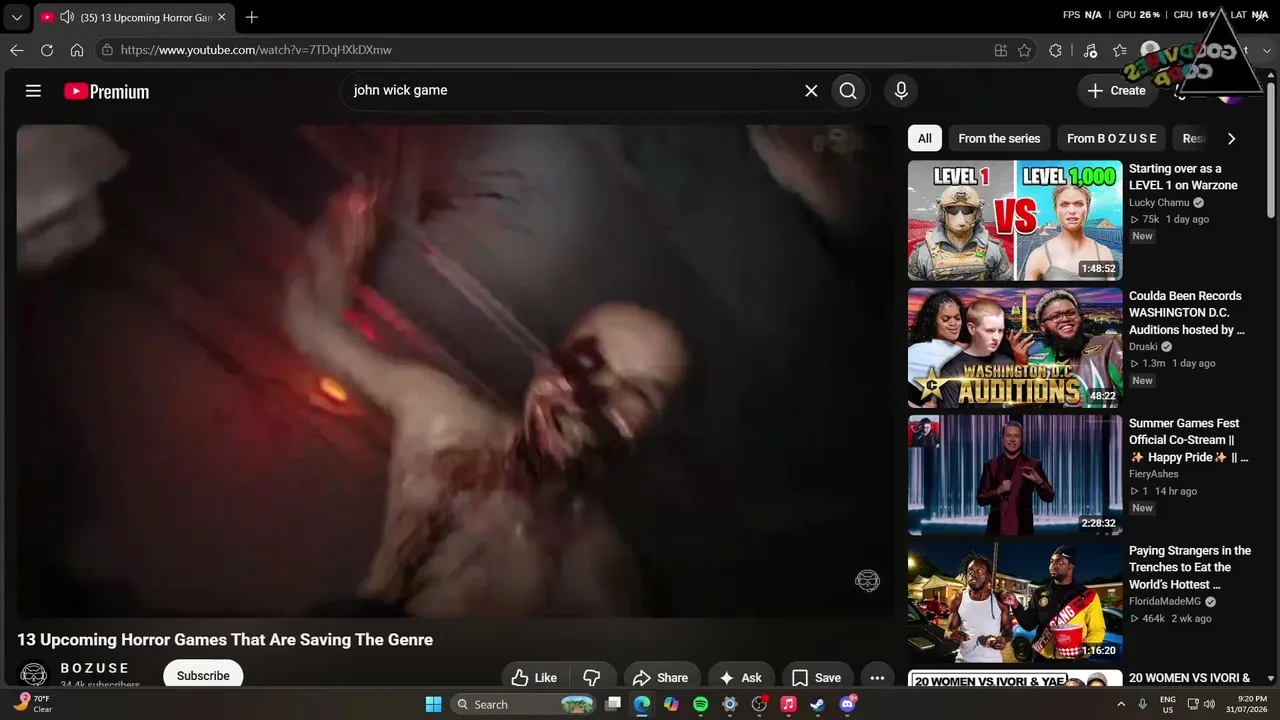Open Steam from the taskbar
This screenshot has height=720, width=1280.
point(817,704)
